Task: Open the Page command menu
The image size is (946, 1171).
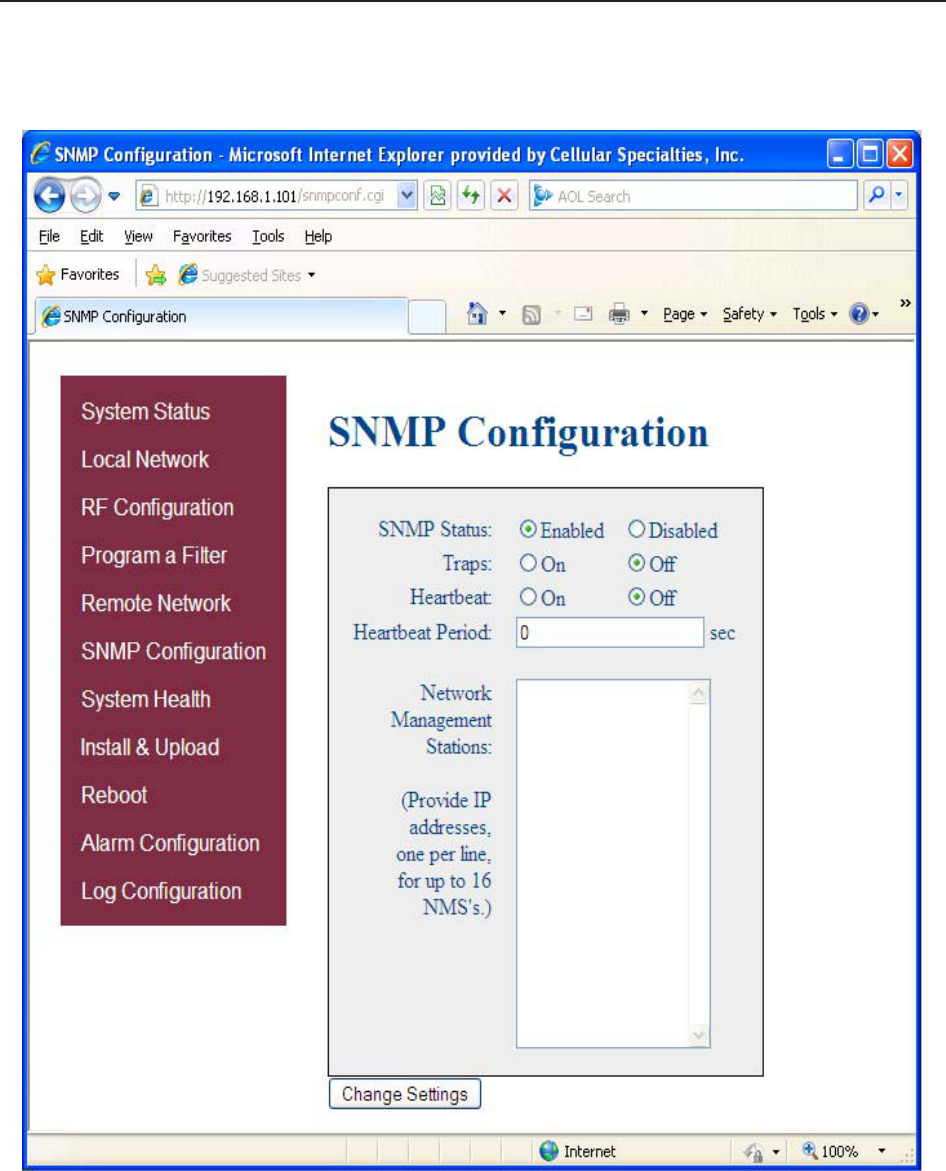Action: [x=685, y=314]
